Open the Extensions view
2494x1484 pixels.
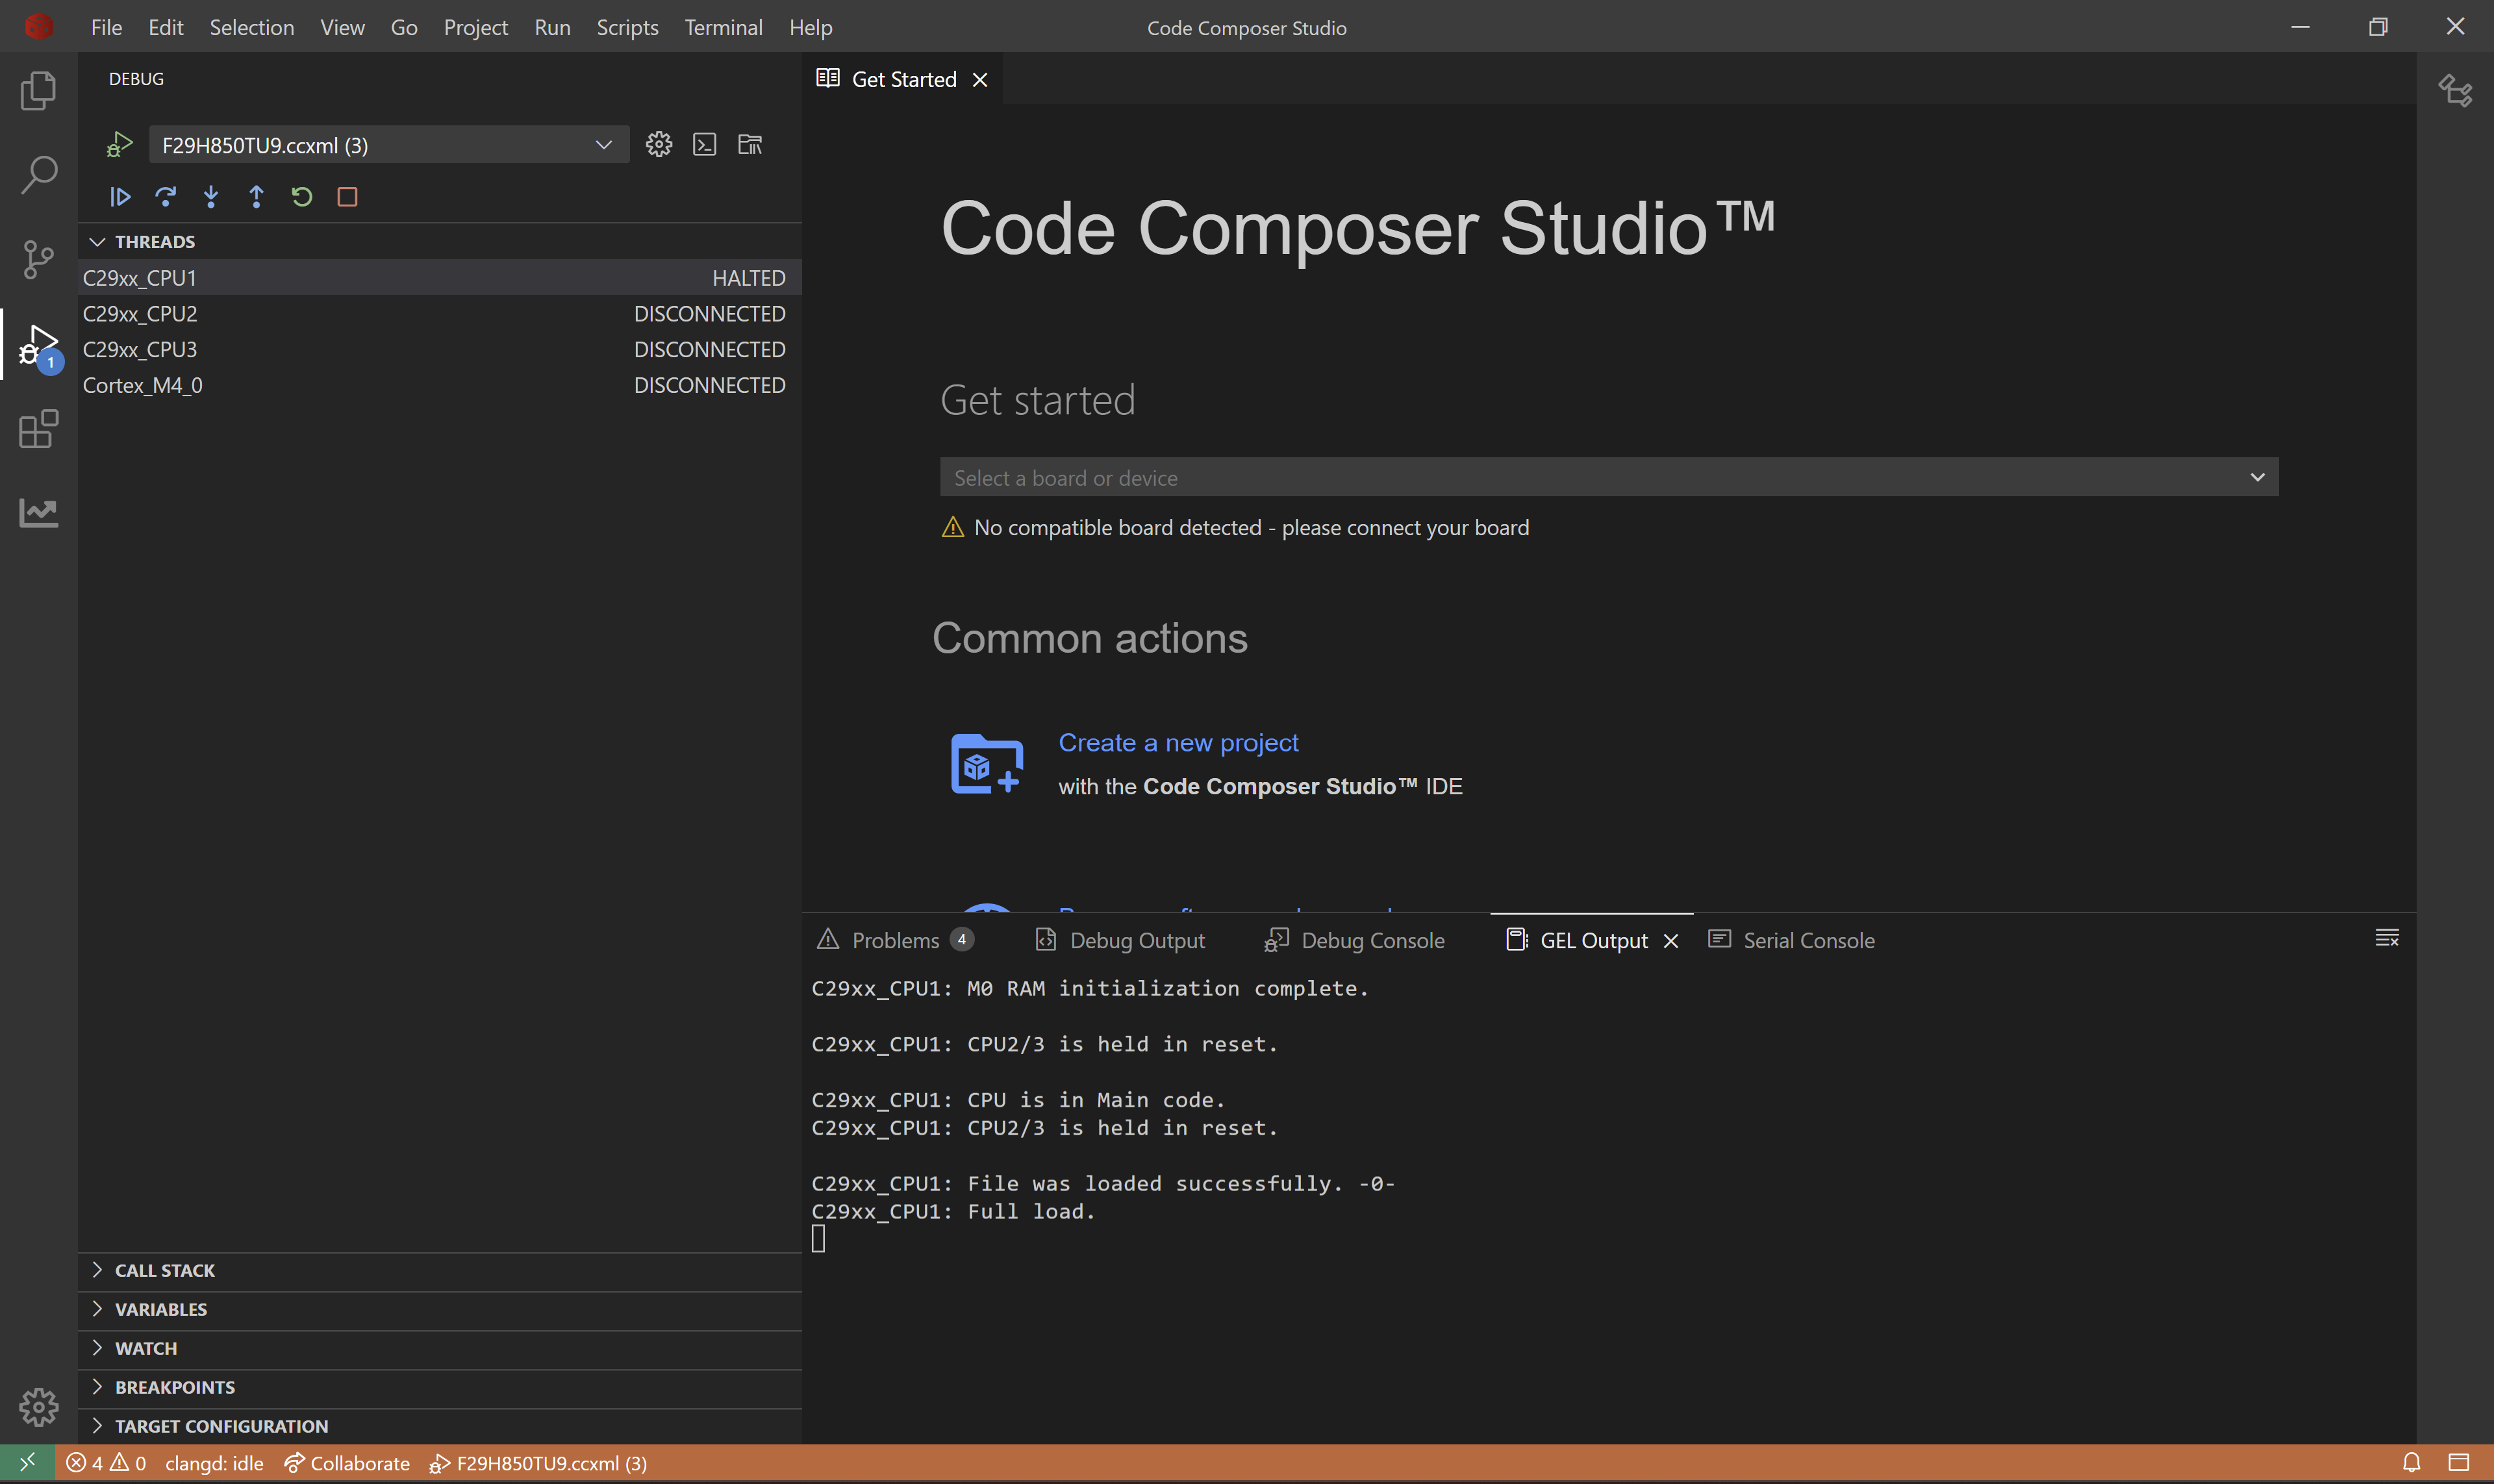(x=38, y=428)
